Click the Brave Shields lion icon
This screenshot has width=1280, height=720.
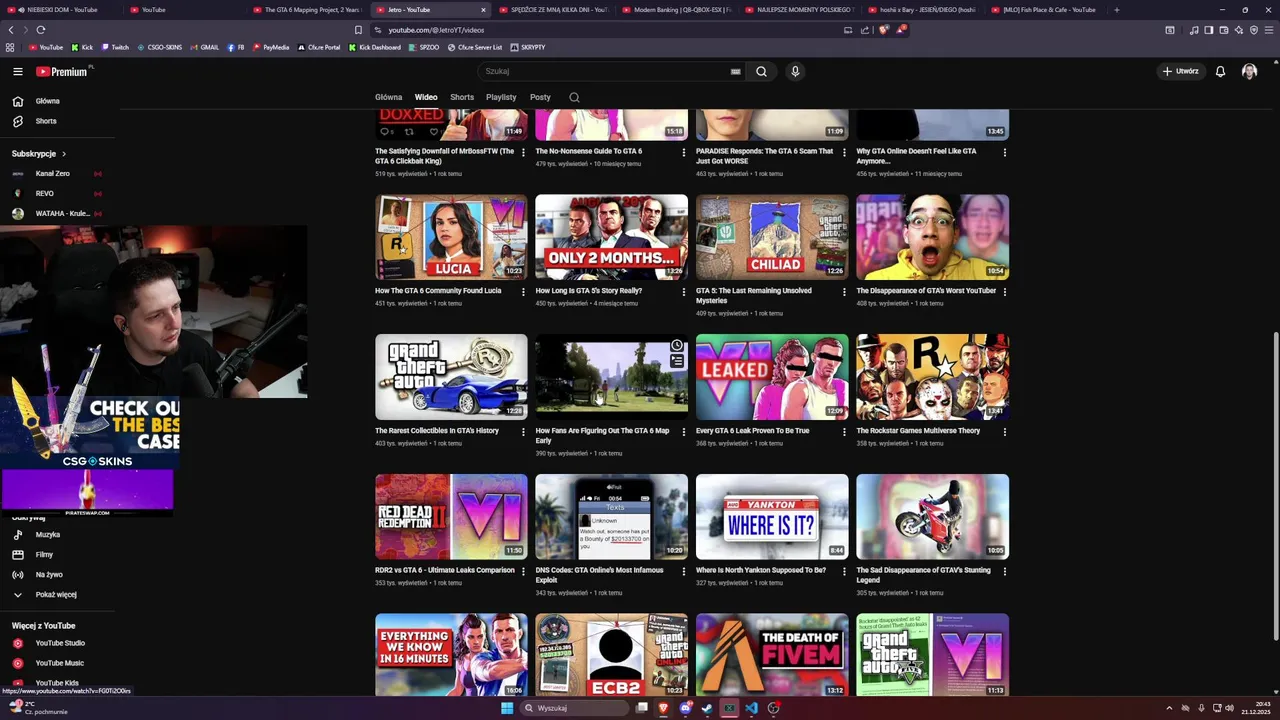point(884,30)
